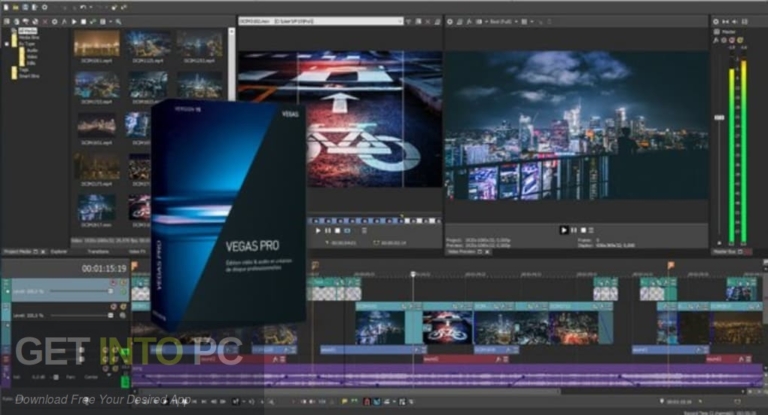Switch to the Explorer tab
Screen dimensions: 768x415
59,252
